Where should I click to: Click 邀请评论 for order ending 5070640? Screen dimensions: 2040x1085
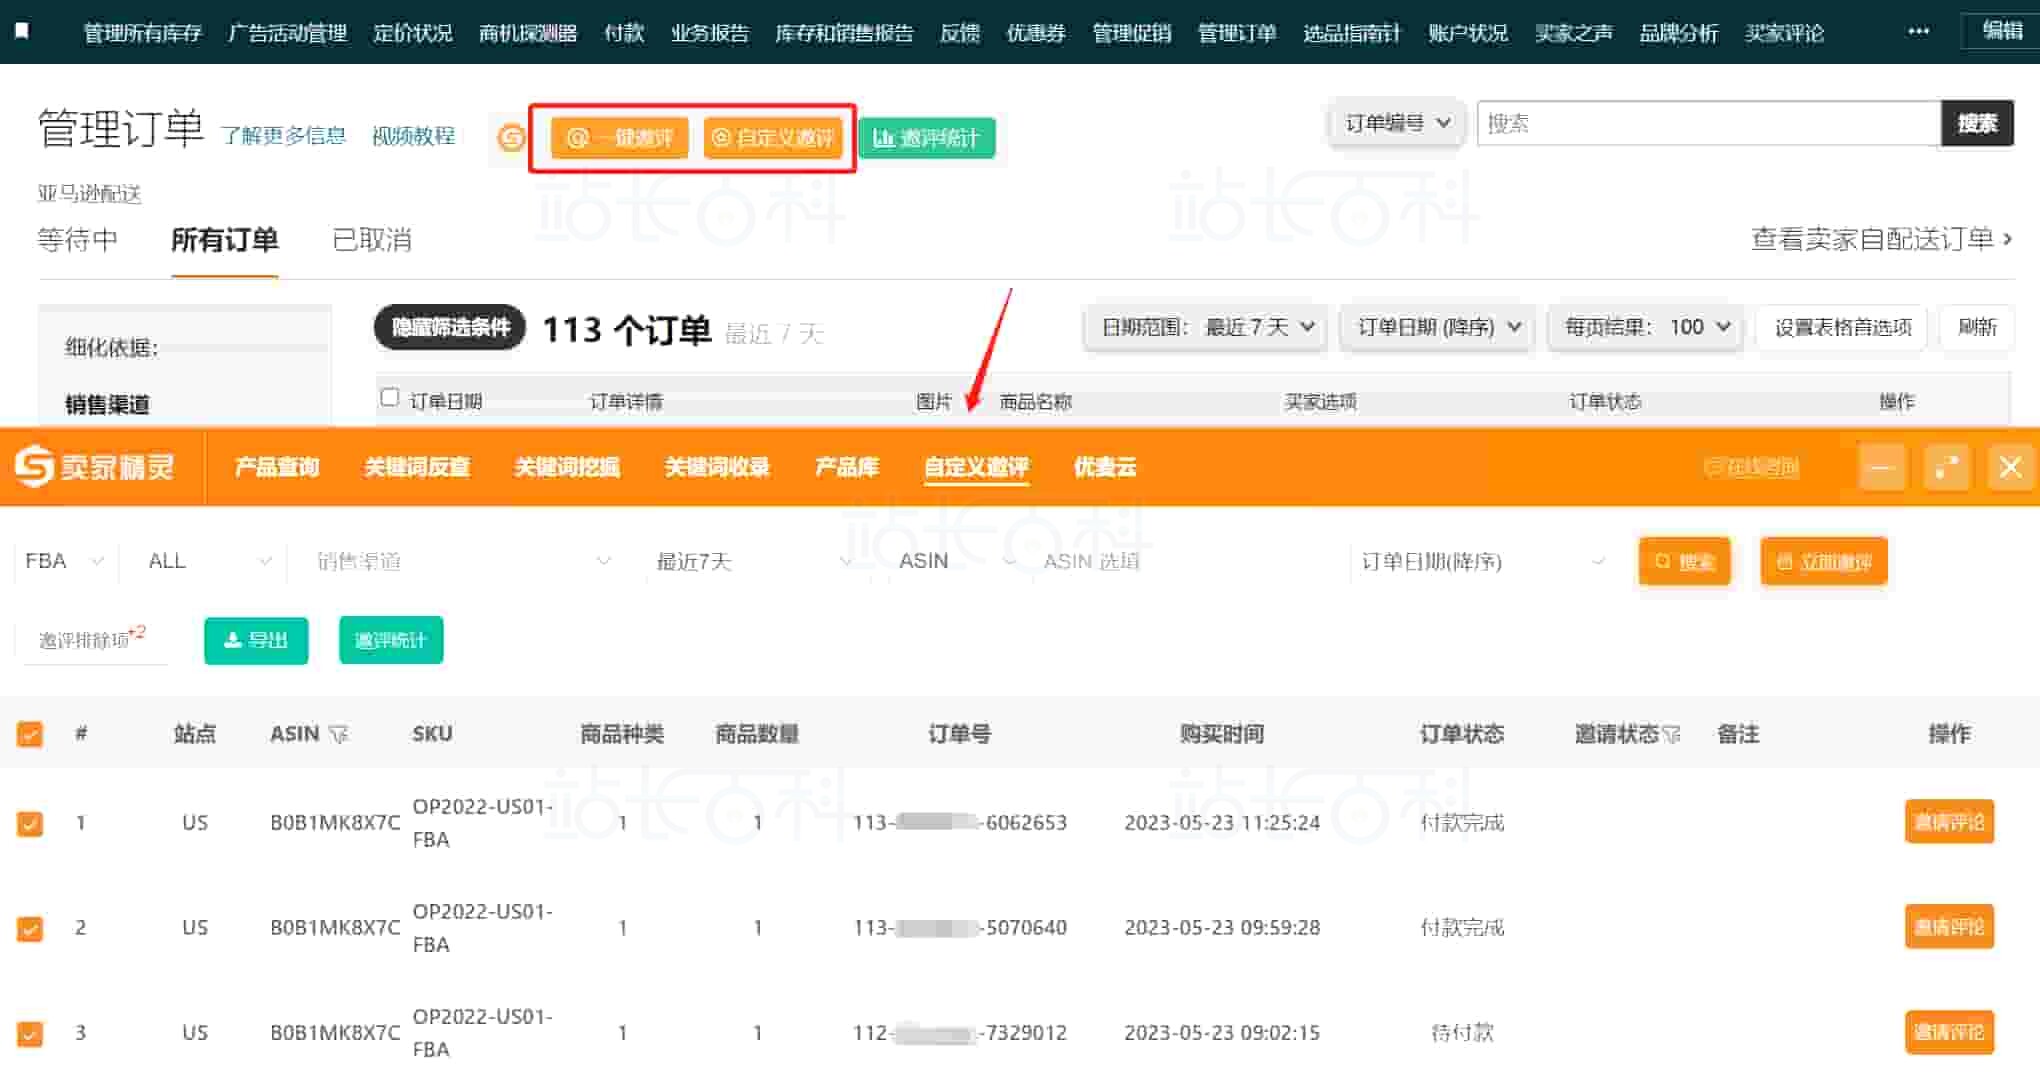[1949, 927]
